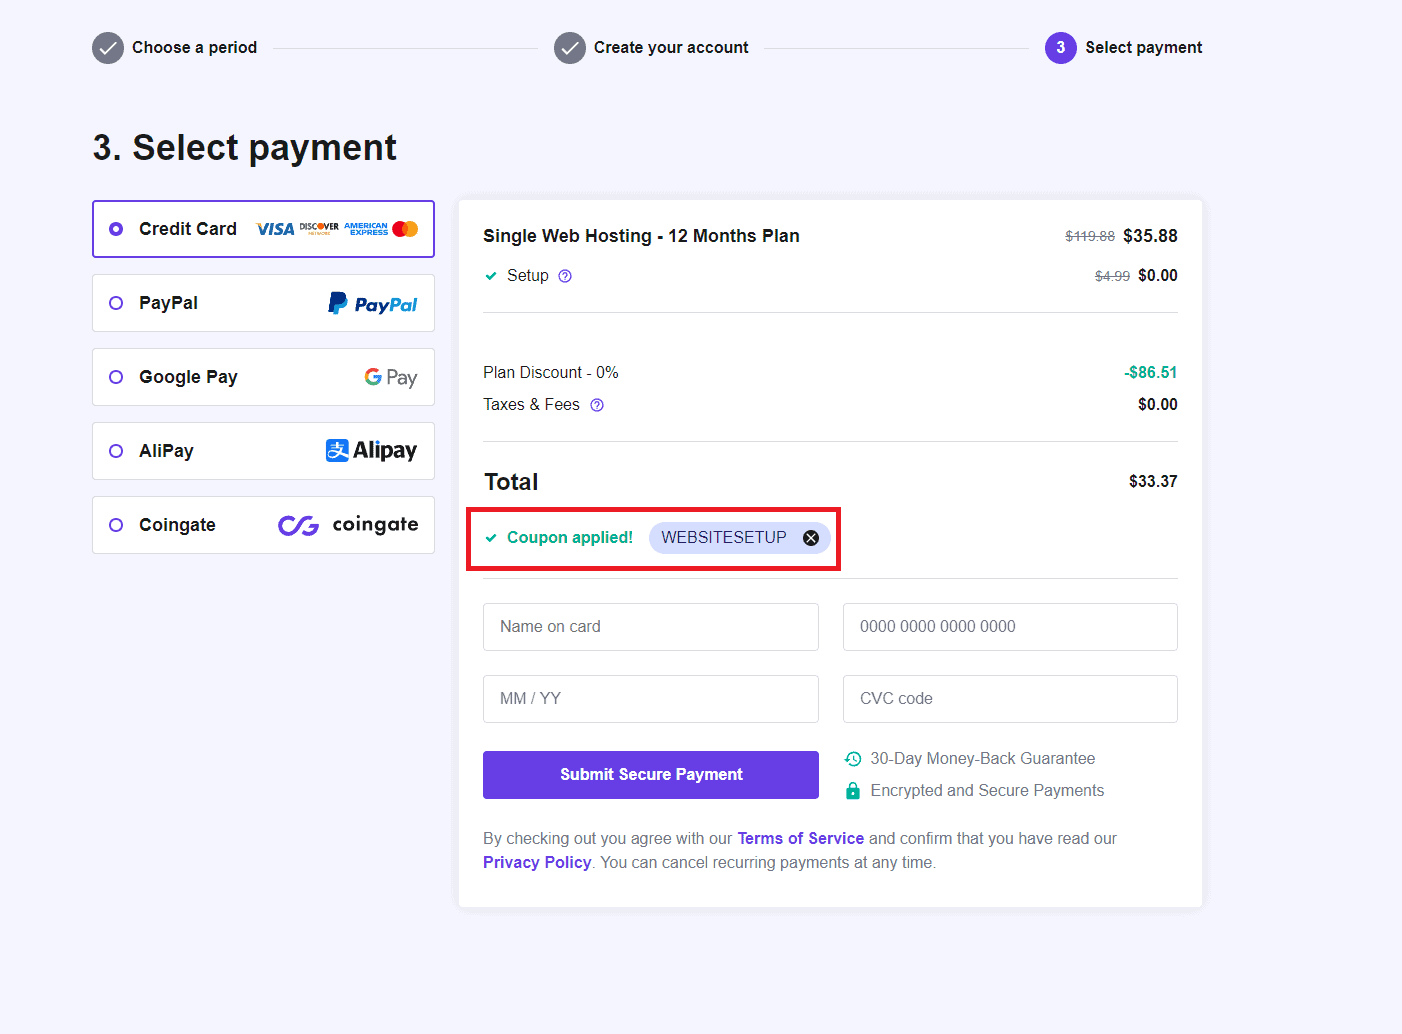
Task: Click the green checkmark beside Setup
Action: 491,276
